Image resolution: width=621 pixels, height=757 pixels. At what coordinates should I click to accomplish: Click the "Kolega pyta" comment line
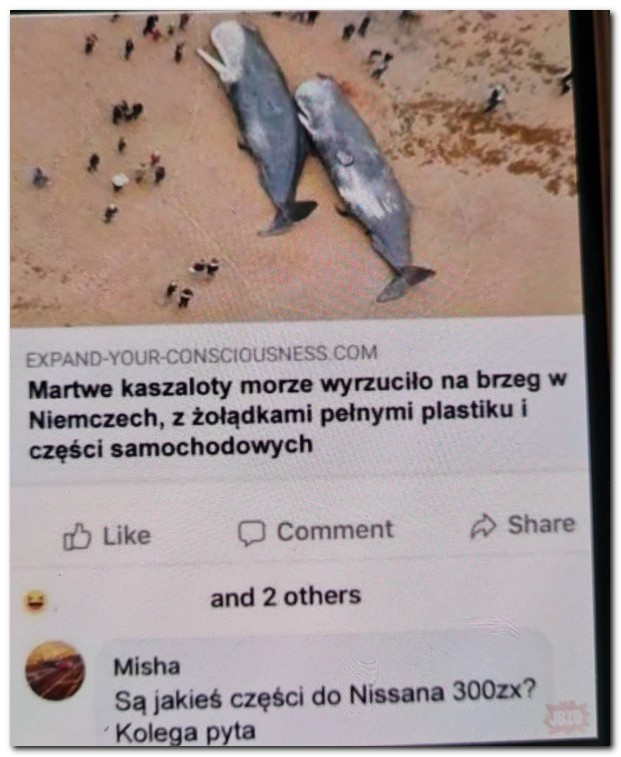[x=185, y=733]
